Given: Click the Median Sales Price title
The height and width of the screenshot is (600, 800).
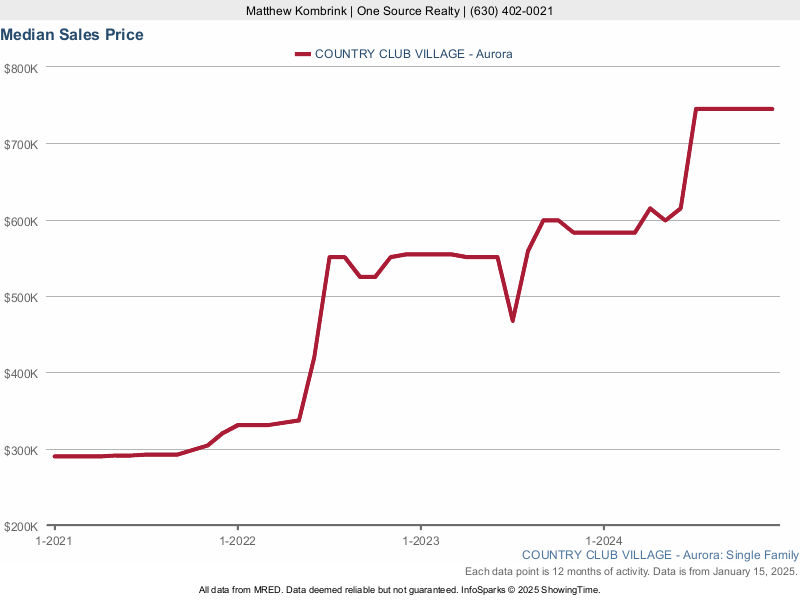Looking at the screenshot, I should click(x=72, y=35).
